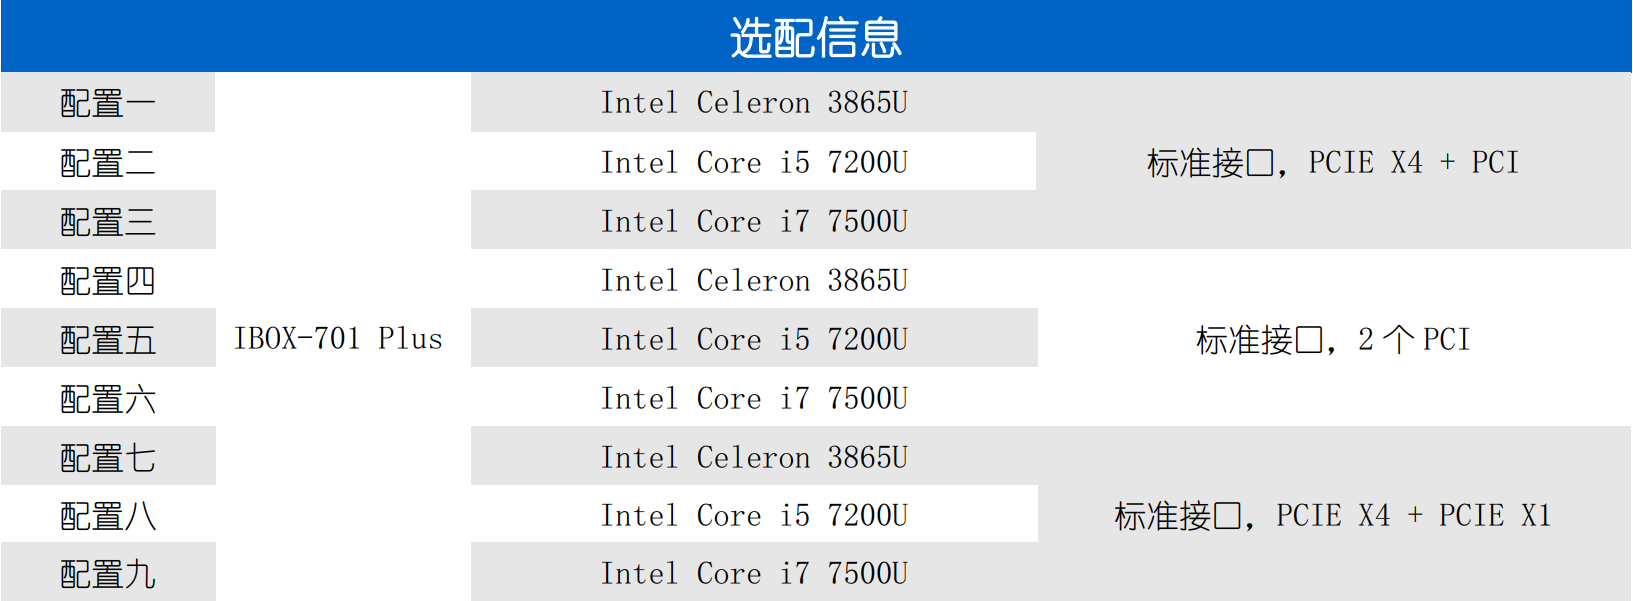Screen dimensions: 1633x601
Task: Click Intel Core i5 7200U in 配置二 row
Action: (754, 162)
